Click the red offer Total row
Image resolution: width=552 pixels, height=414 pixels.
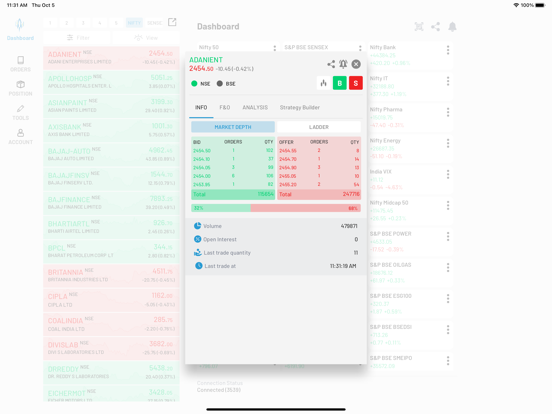(x=319, y=194)
